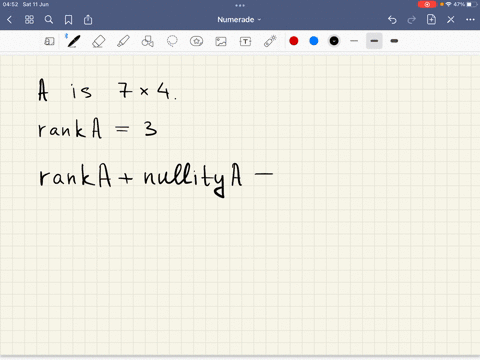Tap the three-dot multitasking handle at top
480x360 pixels.
(x=240, y=5)
